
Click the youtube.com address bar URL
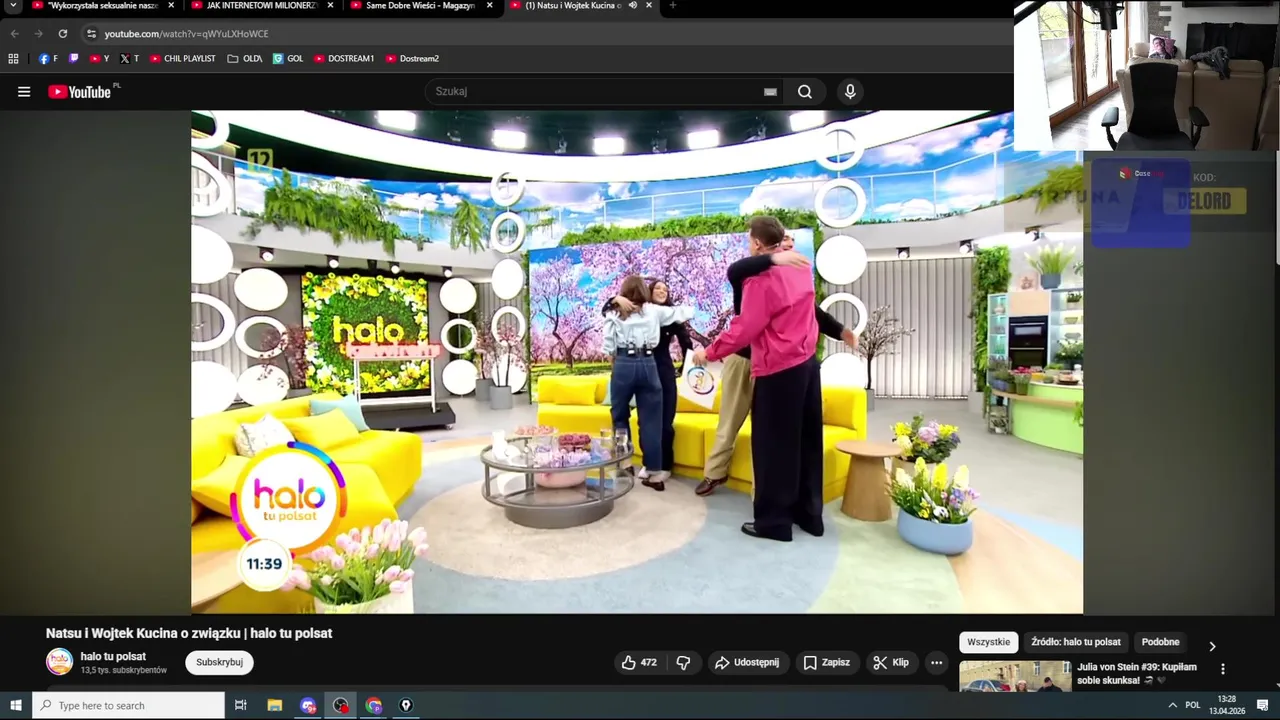tap(186, 34)
